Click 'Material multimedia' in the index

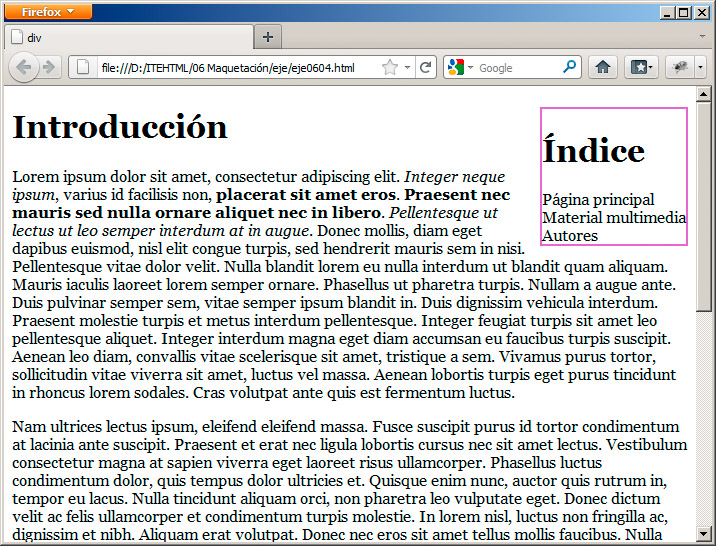(614, 217)
